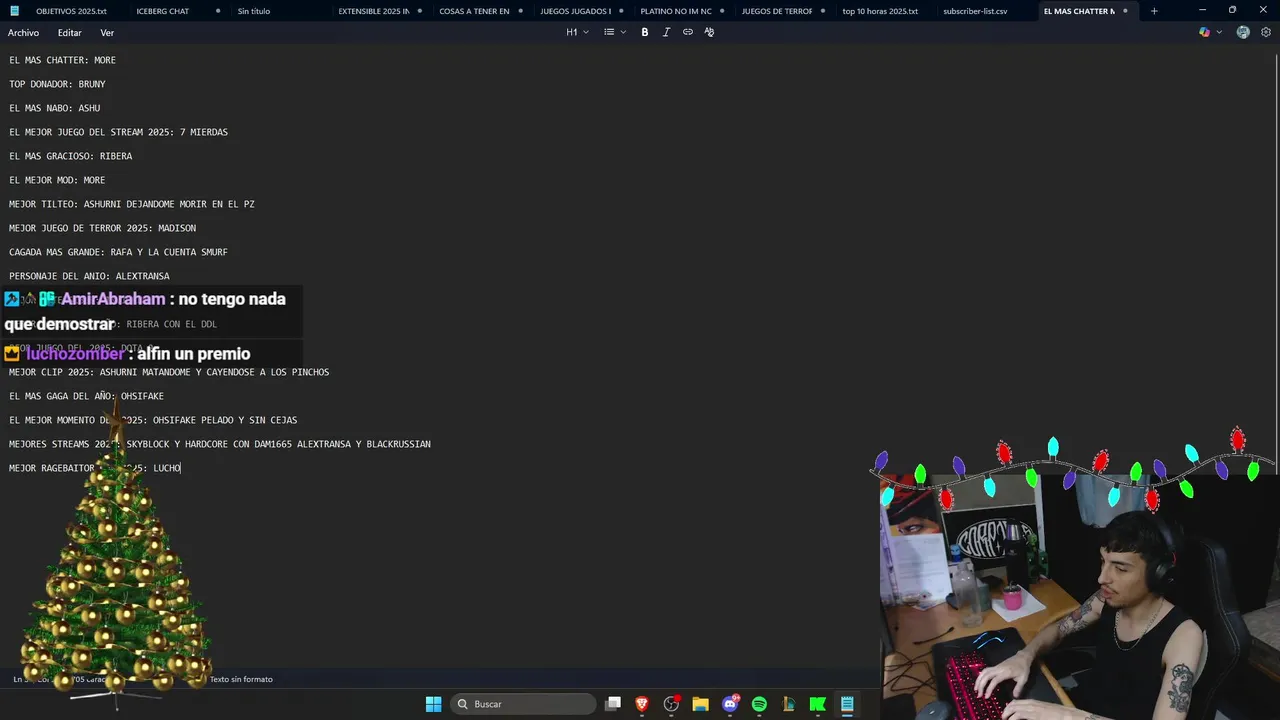Click the webcam overlay of the streamer
Viewport: 1280px width, 720px height.
click(1079, 595)
